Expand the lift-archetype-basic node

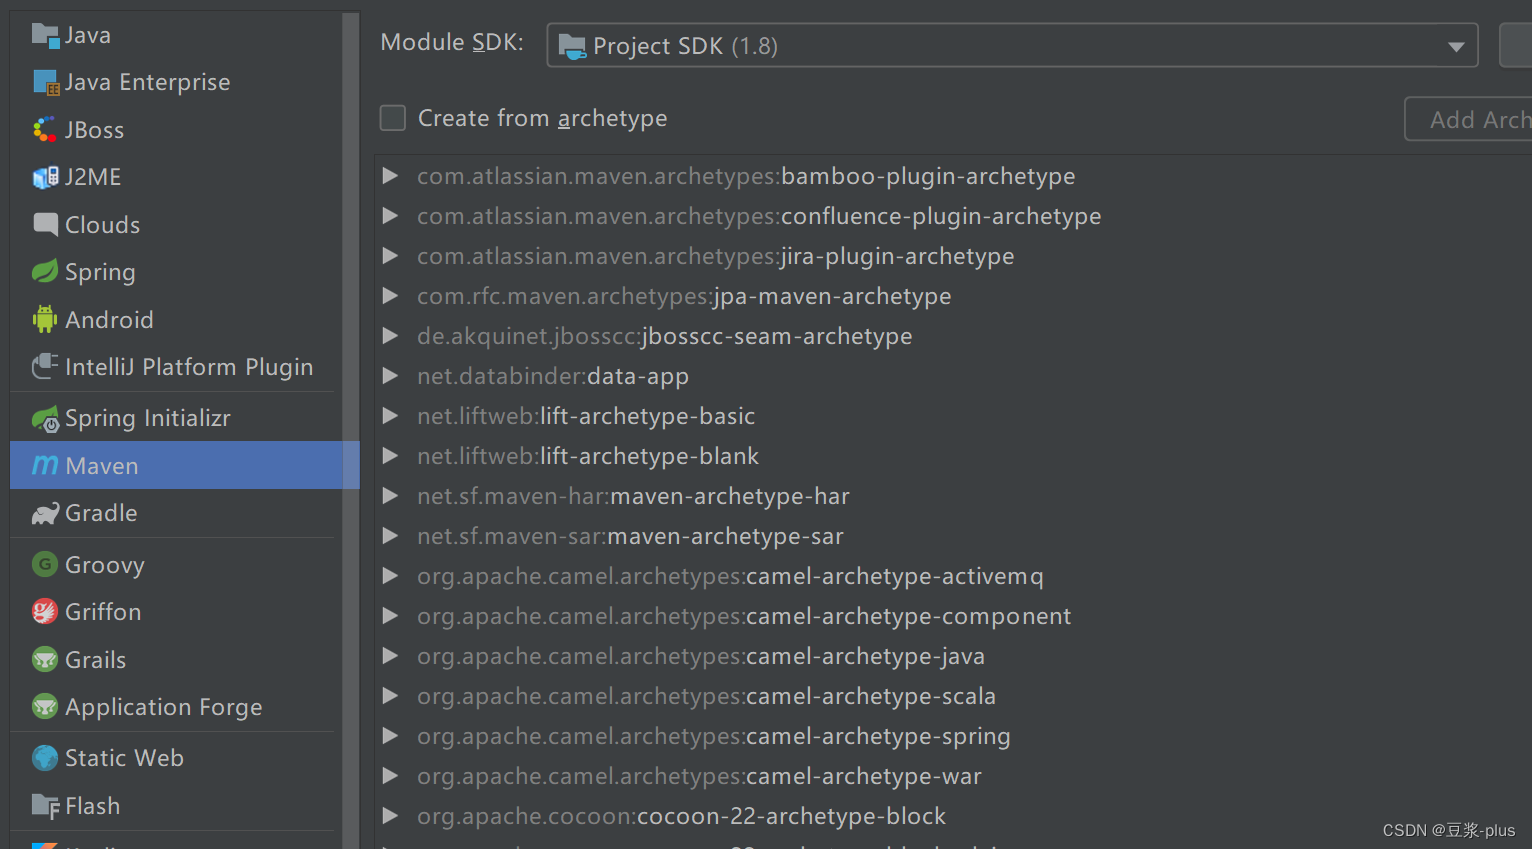[391, 416]
